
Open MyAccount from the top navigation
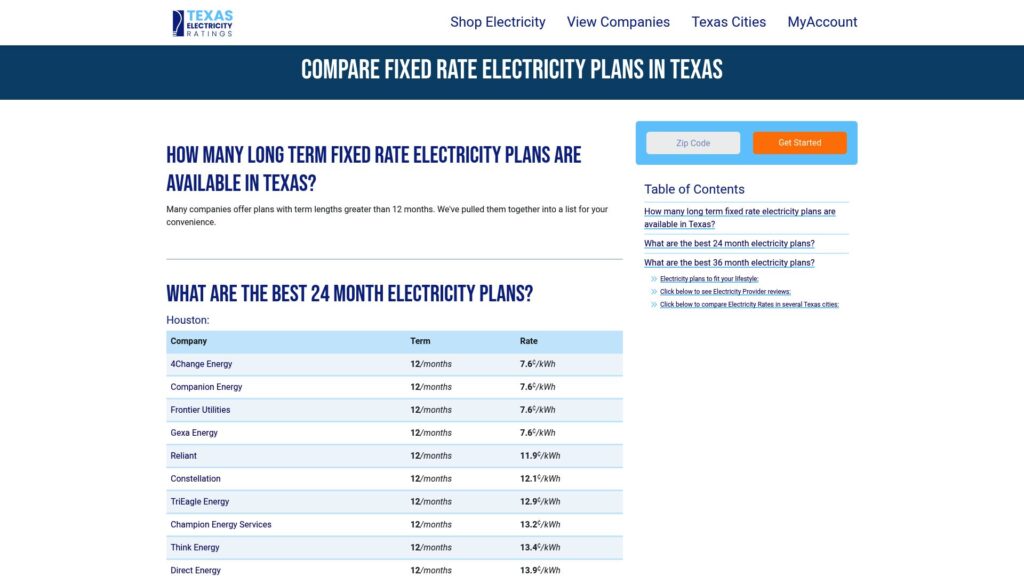click(x=822, y=22)
